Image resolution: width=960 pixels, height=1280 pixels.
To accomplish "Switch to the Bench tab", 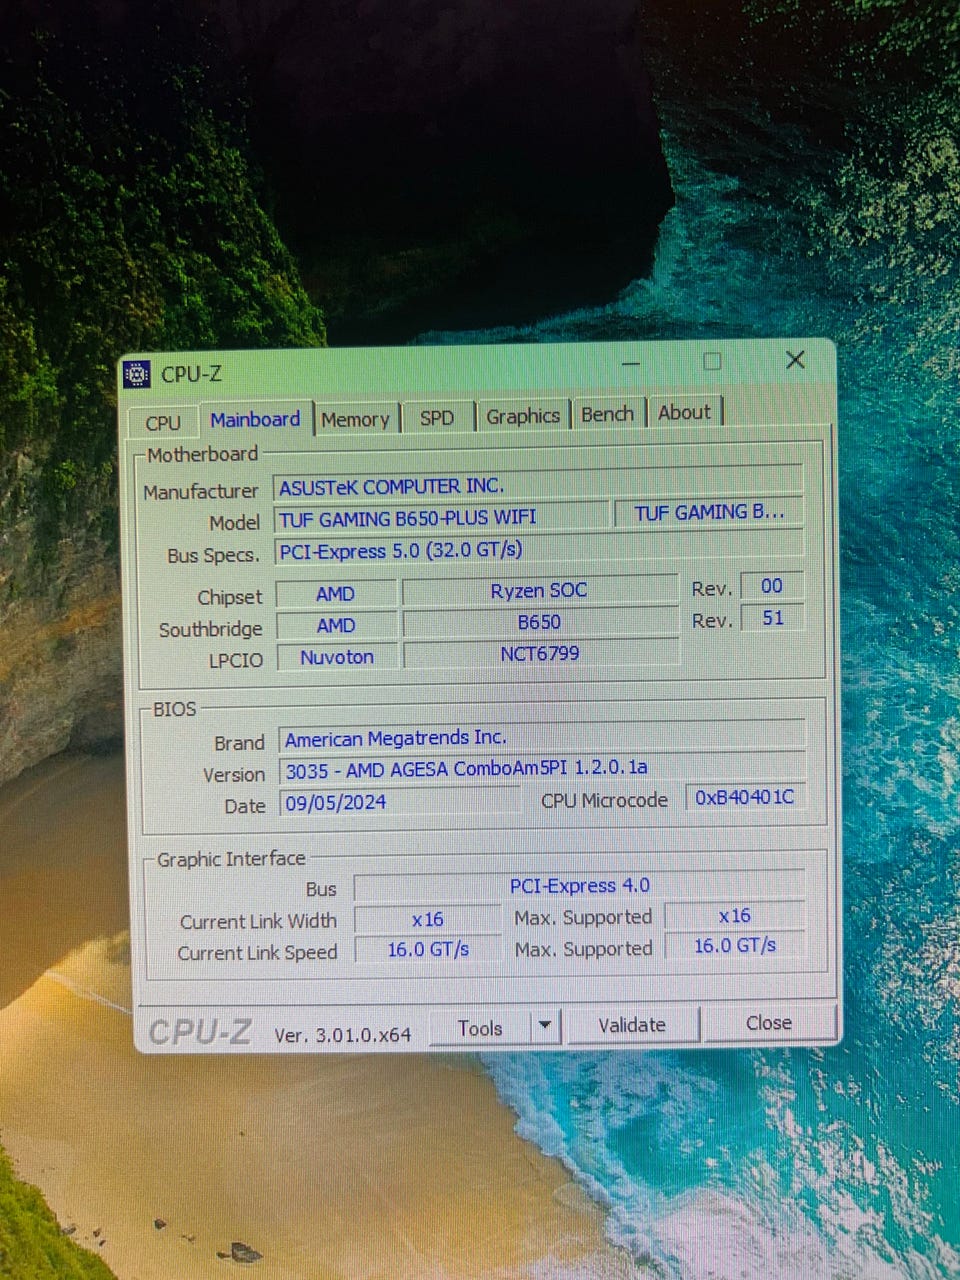I will click(607, 413).
